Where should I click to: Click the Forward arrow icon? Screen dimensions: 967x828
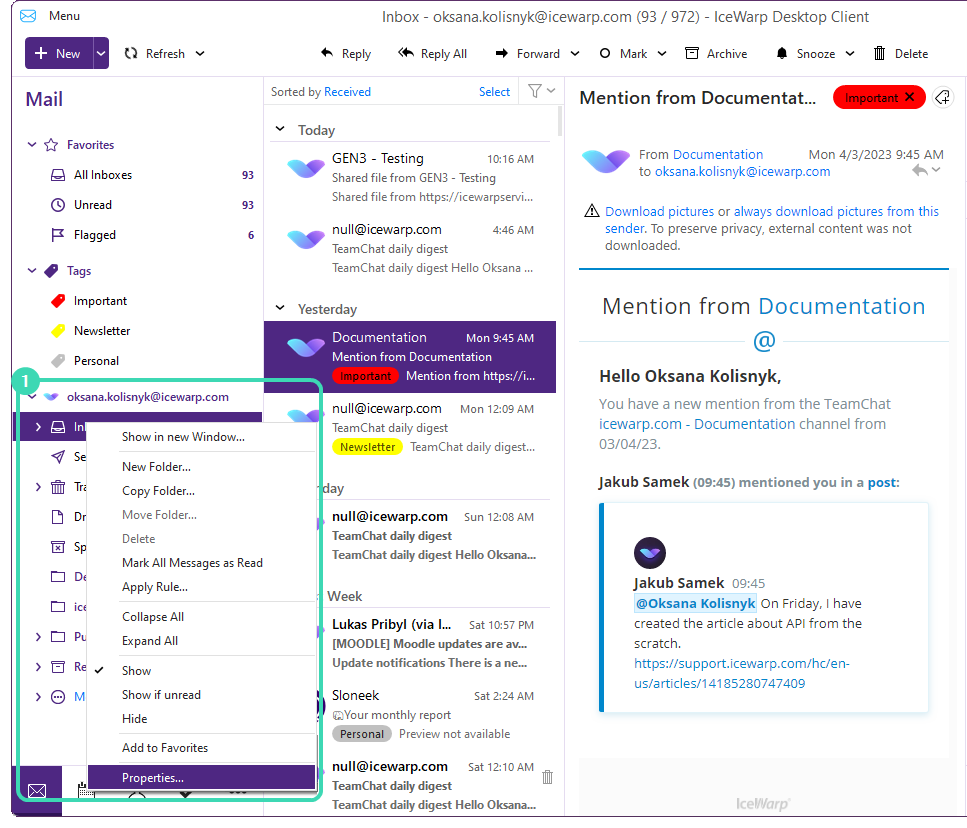click(x=500, y=54)
